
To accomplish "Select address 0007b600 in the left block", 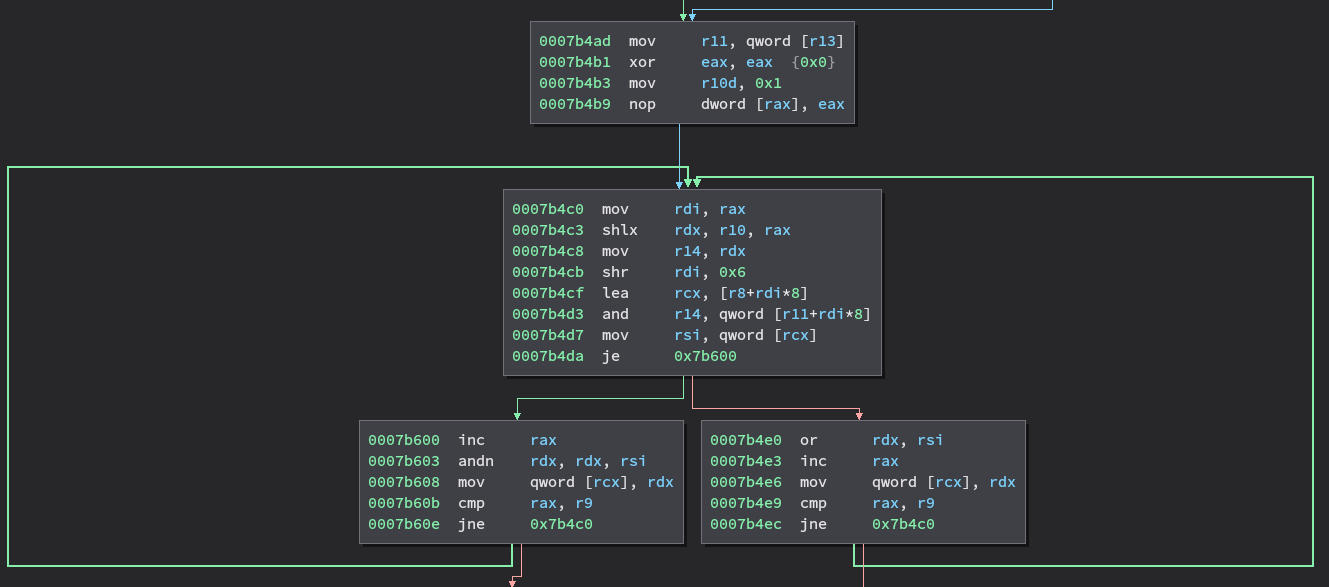I will [x=402, y=440].
